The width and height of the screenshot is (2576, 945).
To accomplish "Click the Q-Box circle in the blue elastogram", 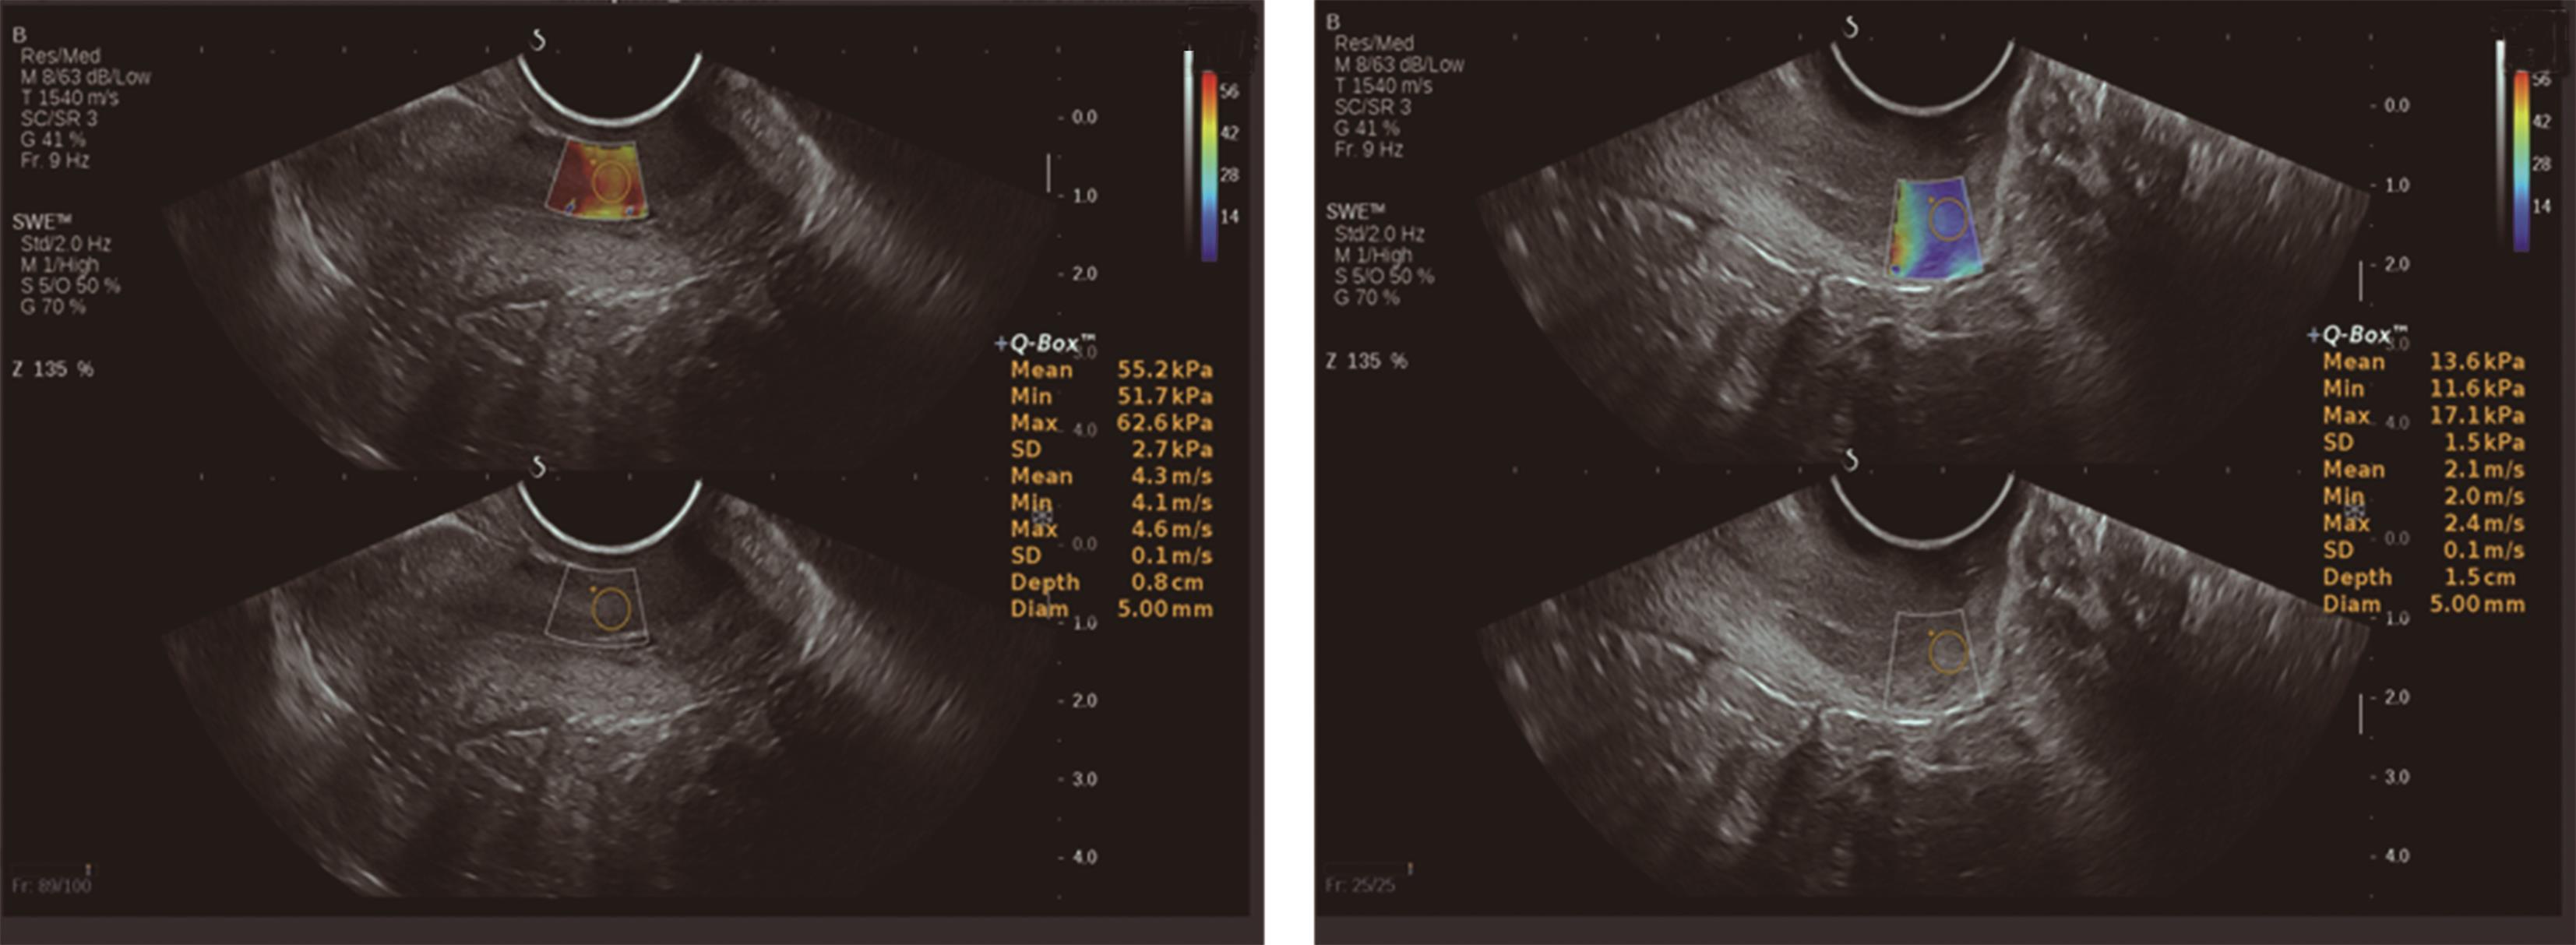I will 1948,220.
